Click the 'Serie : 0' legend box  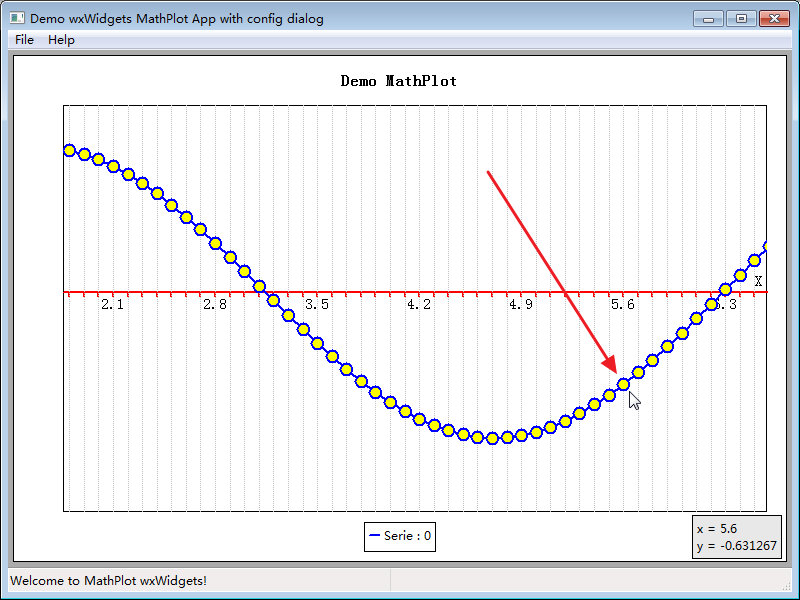coord(399,536)
